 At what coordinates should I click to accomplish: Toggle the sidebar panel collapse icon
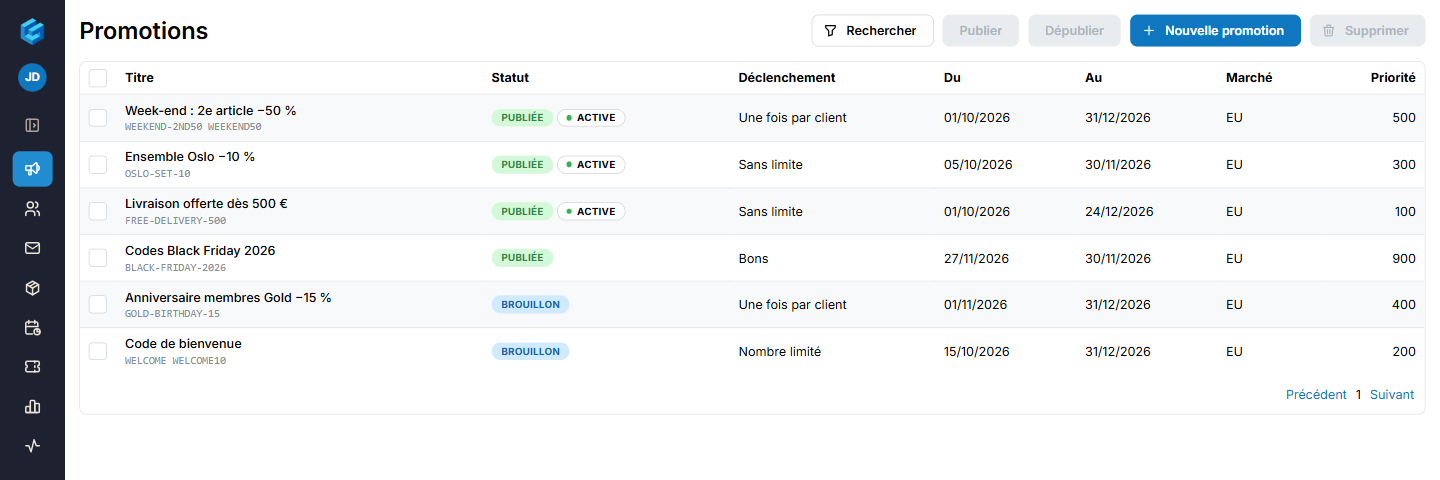click(x=32, y=125)
